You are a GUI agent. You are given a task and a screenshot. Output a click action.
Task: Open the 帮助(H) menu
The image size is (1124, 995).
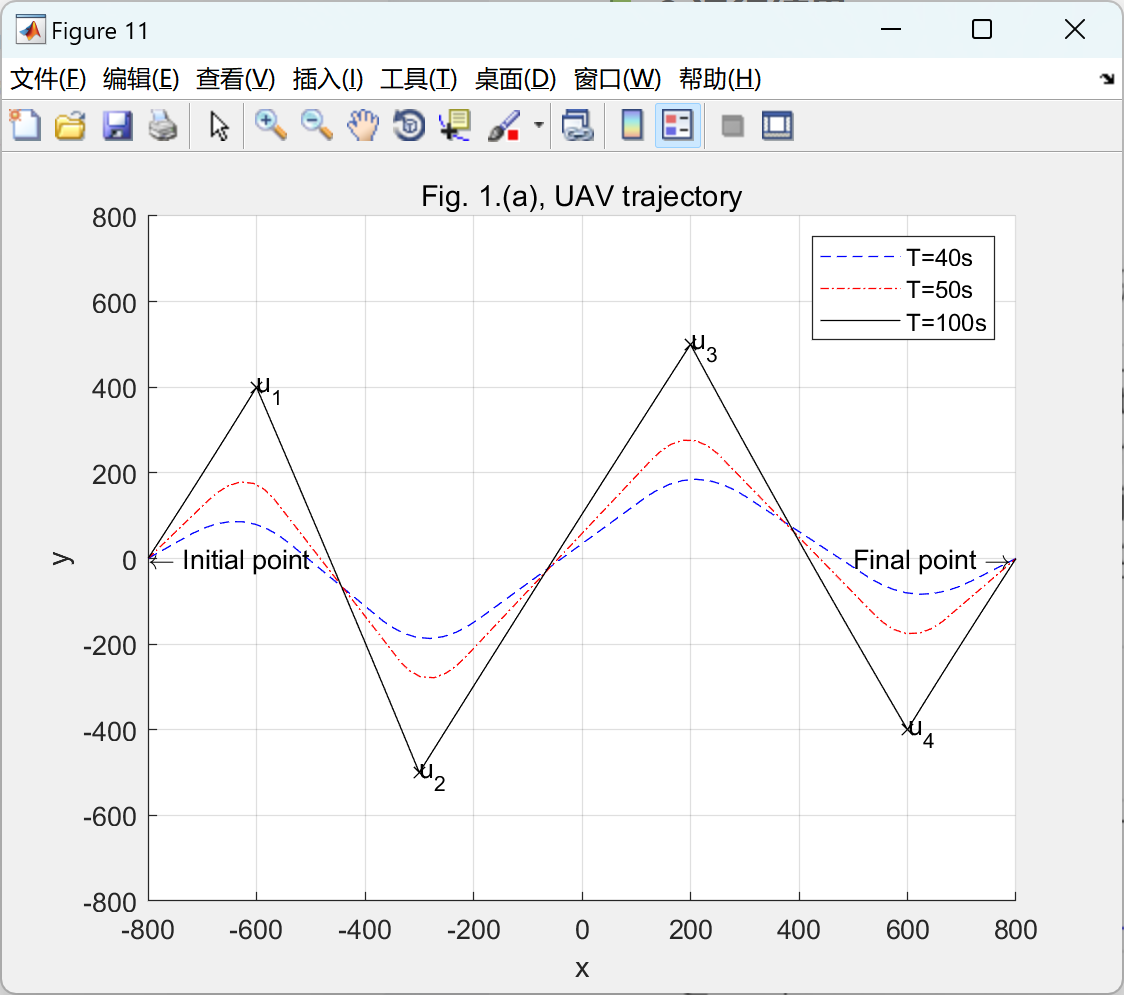click(720, 78)
